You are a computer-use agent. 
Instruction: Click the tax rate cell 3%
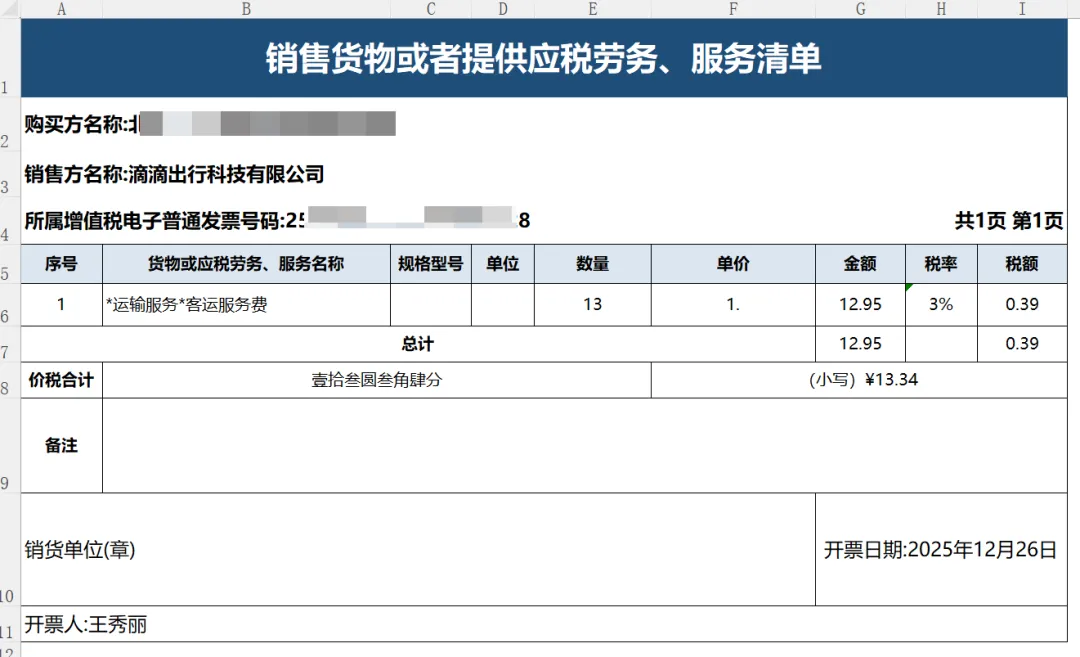(x=941, y=304)
